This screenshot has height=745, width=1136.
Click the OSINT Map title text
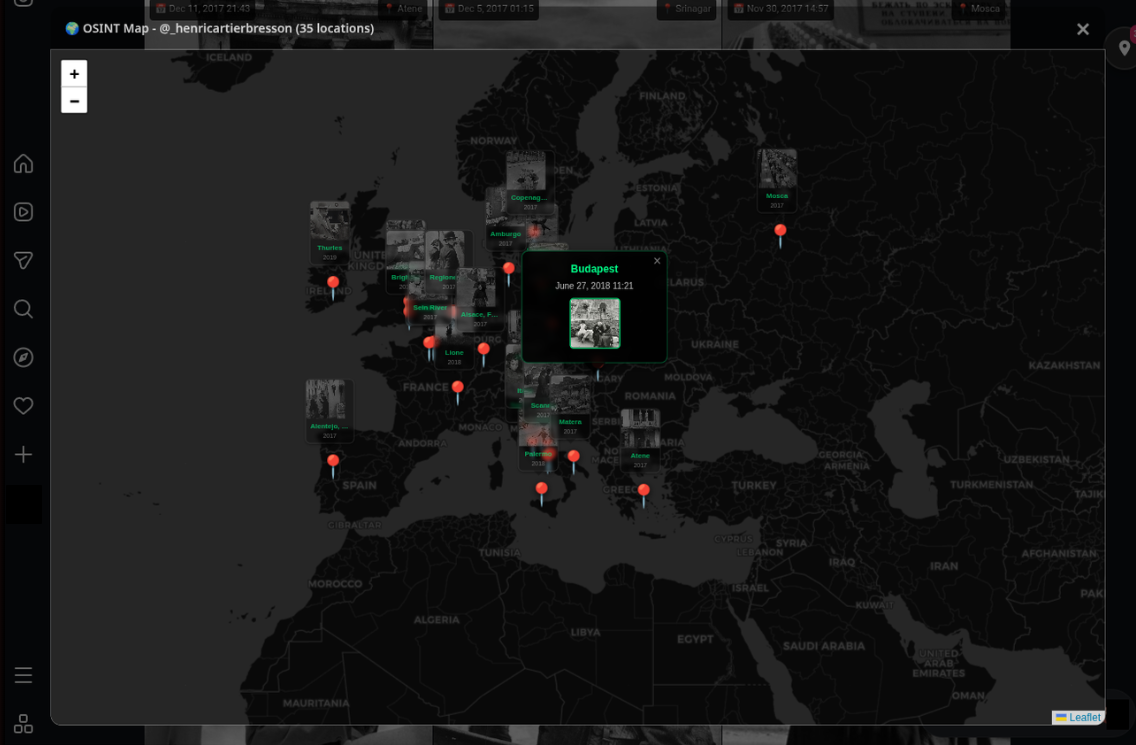220,28
